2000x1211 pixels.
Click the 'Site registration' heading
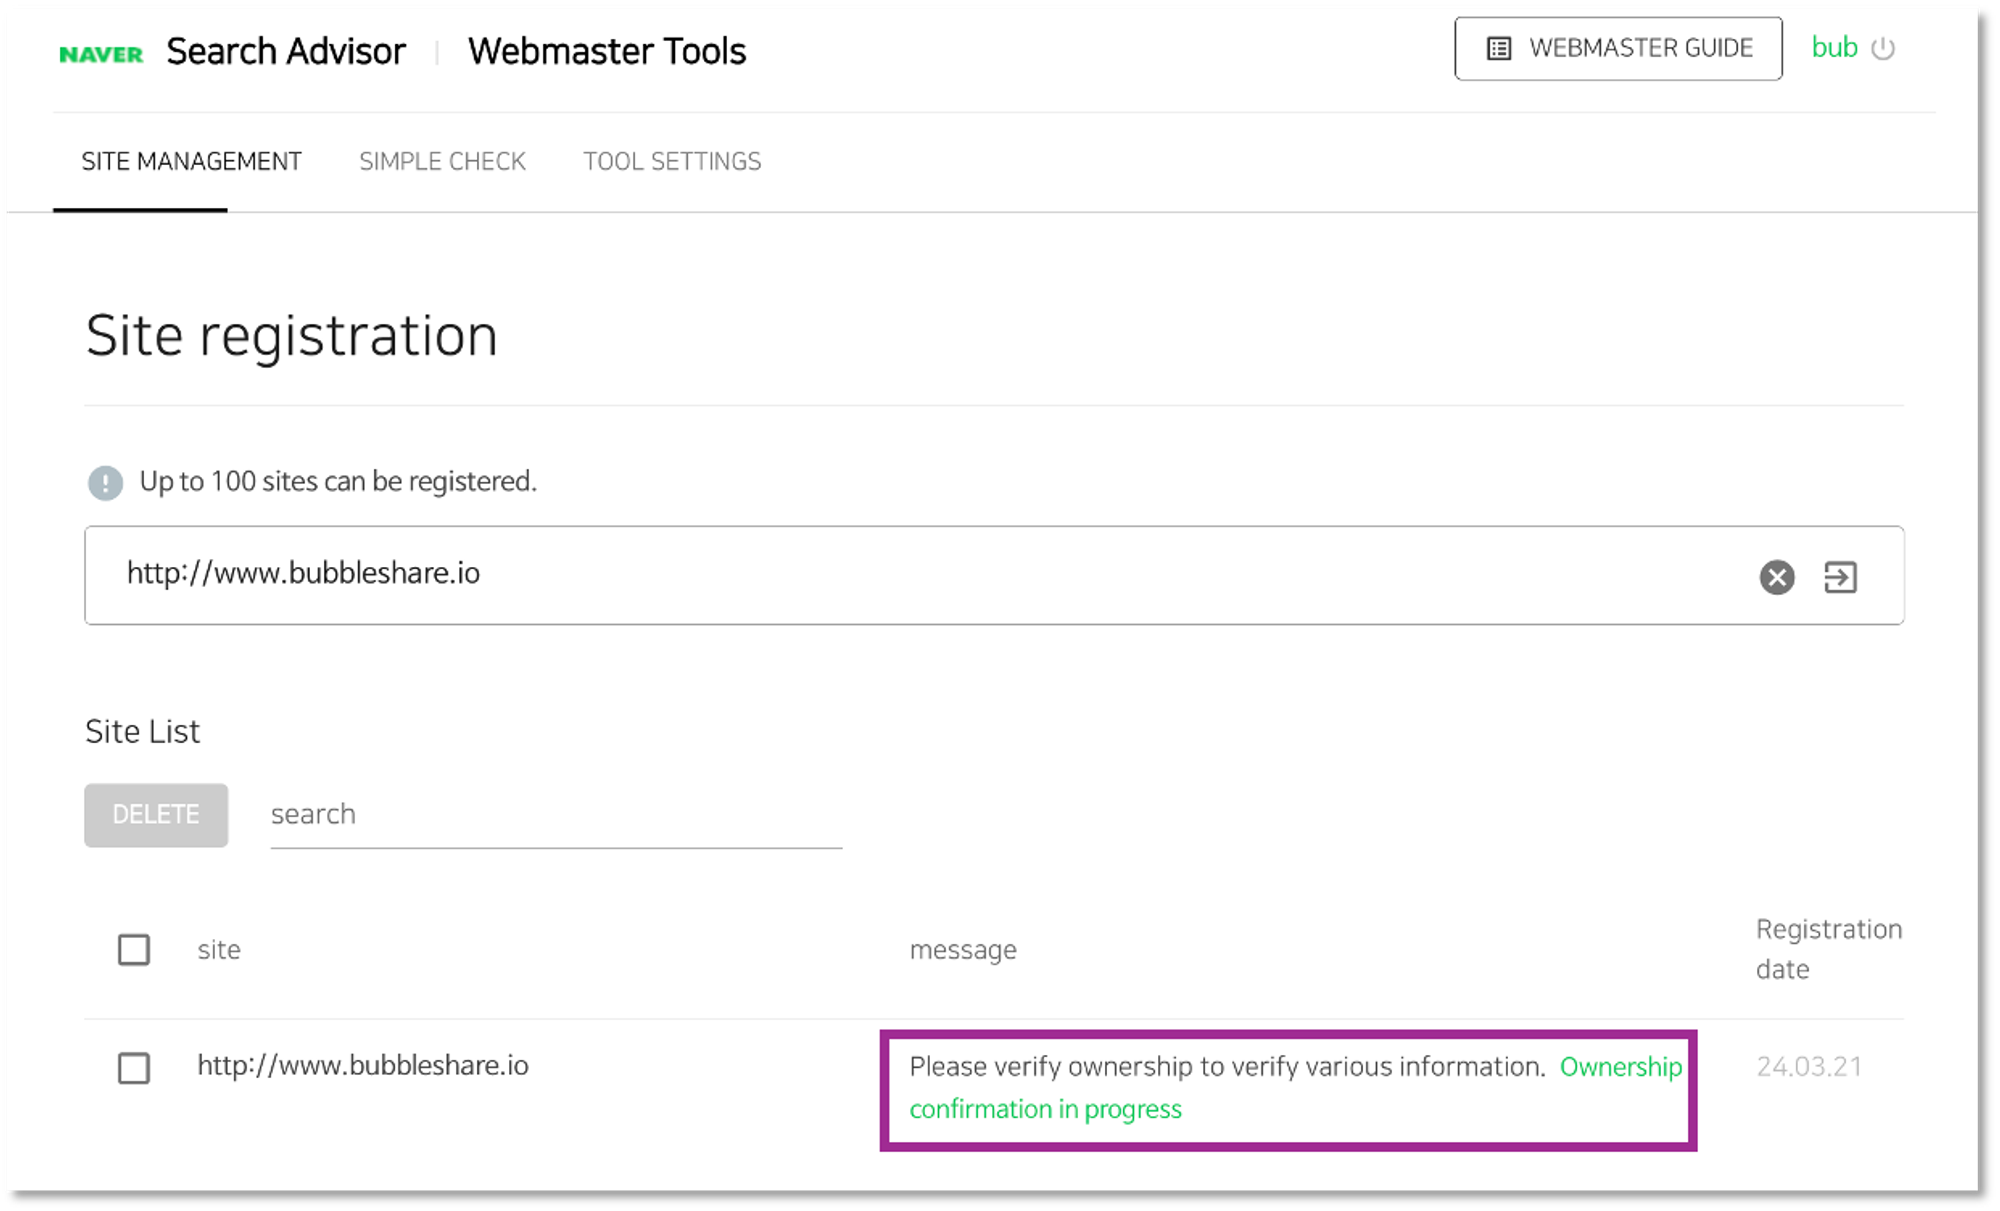coord(292,335)
